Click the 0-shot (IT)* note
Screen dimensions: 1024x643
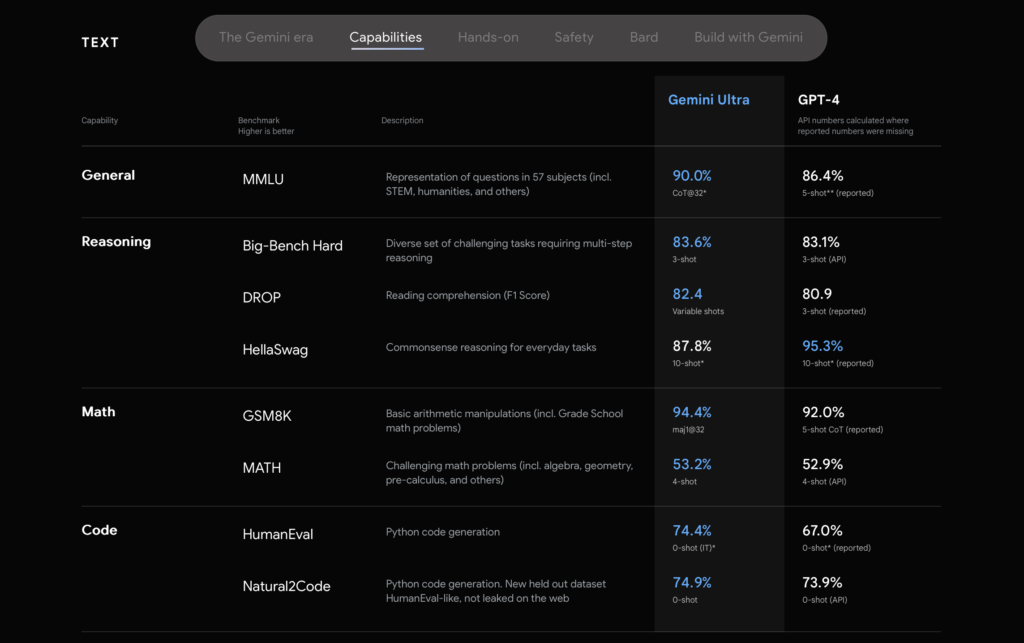[x=694, y=548]
